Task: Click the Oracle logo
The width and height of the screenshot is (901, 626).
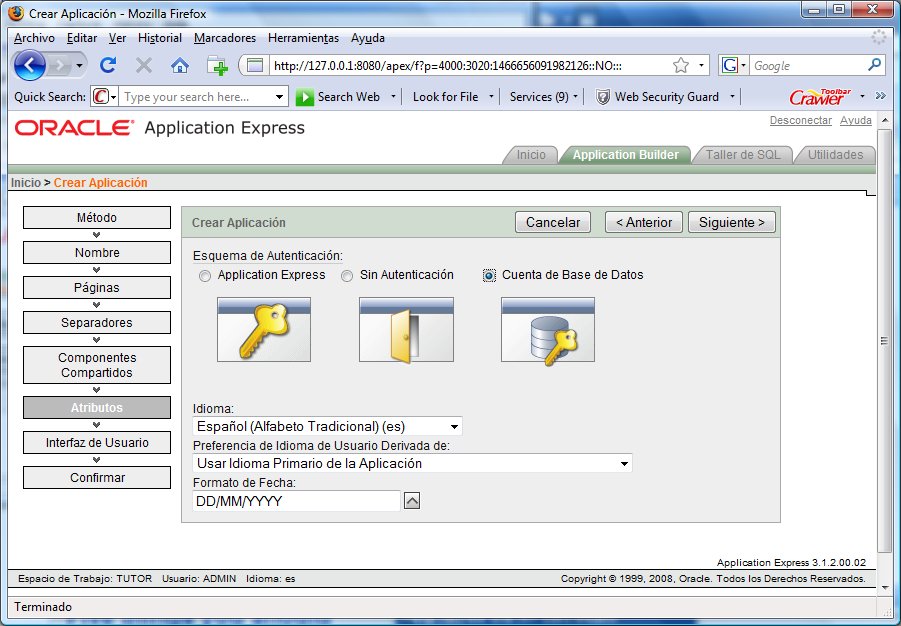Action: (x=74, y=128)
